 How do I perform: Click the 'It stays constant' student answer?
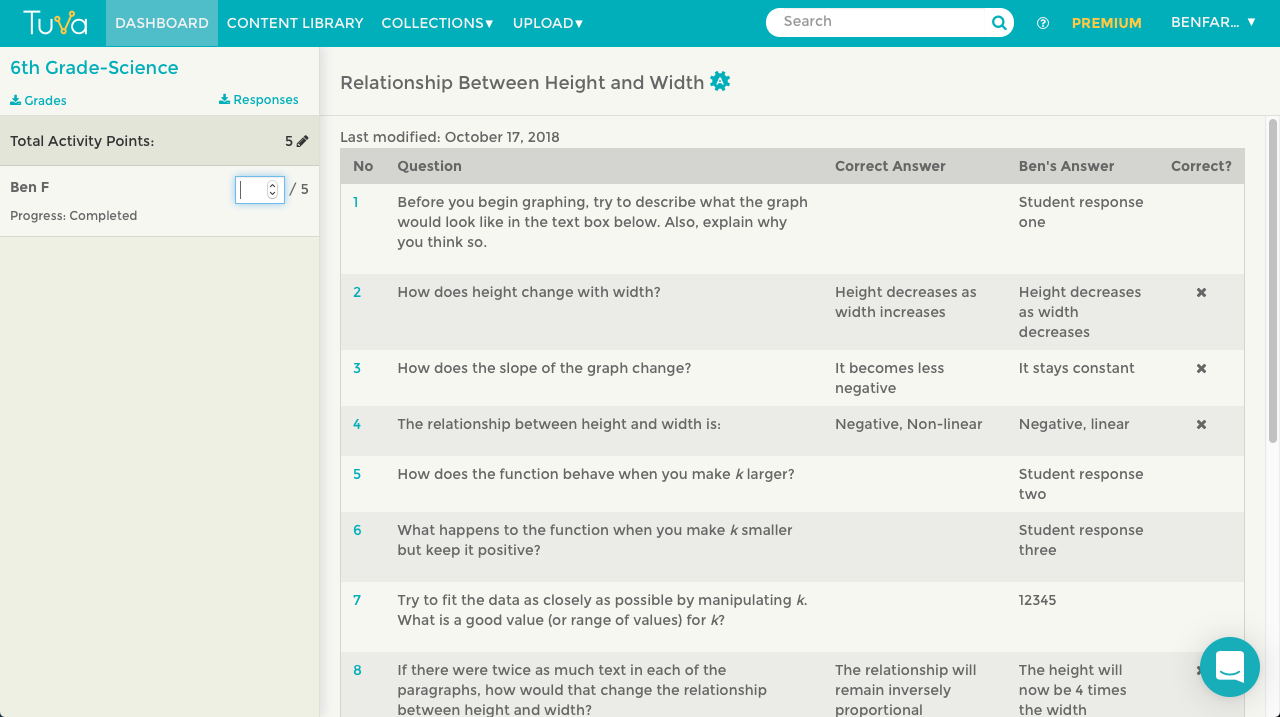1077,368
